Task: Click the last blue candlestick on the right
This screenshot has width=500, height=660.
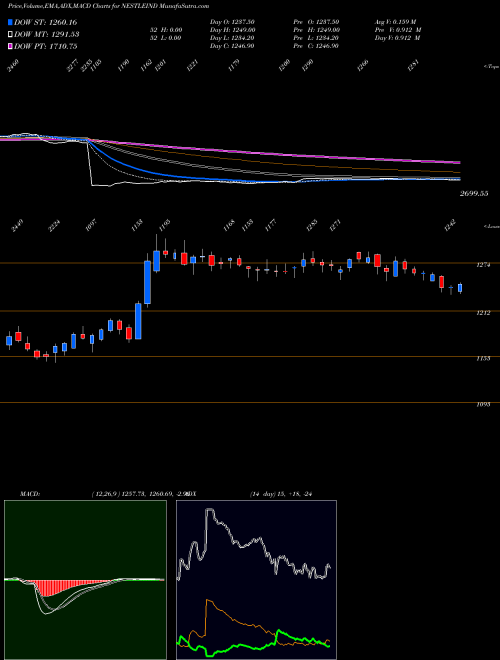Action: click(x=460, y=288)
